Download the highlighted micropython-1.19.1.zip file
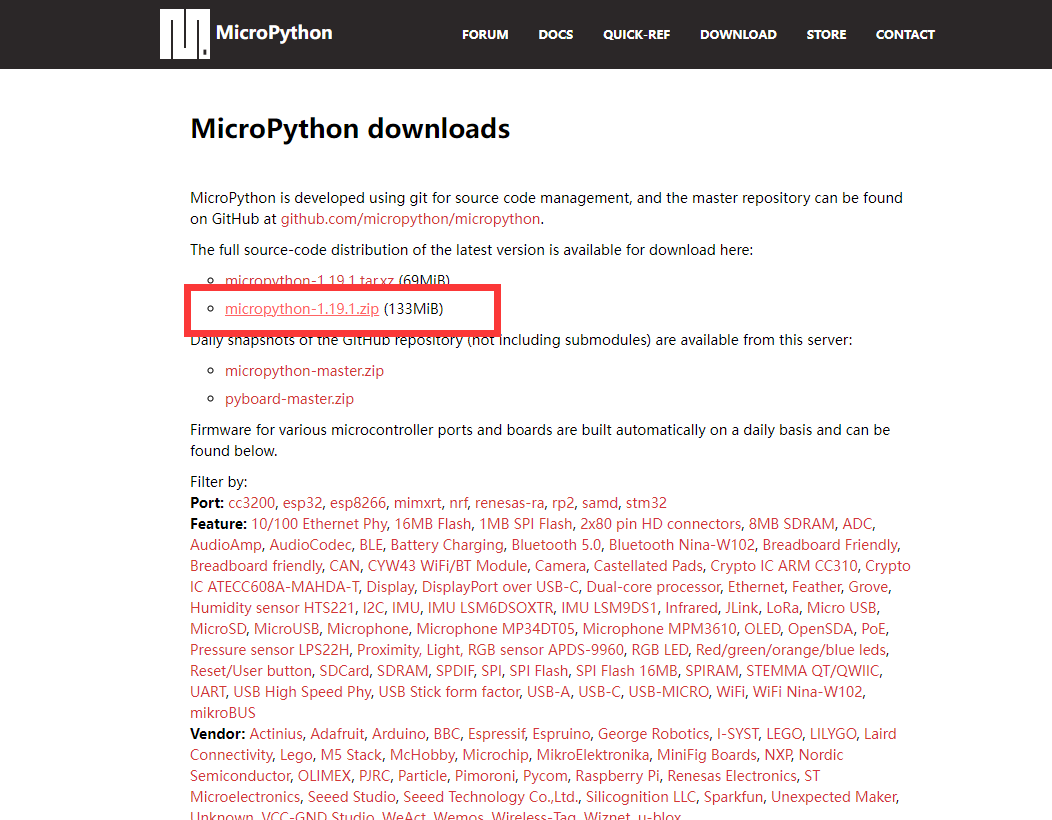This screenshot has width=1052, height=820. (301, 309)
